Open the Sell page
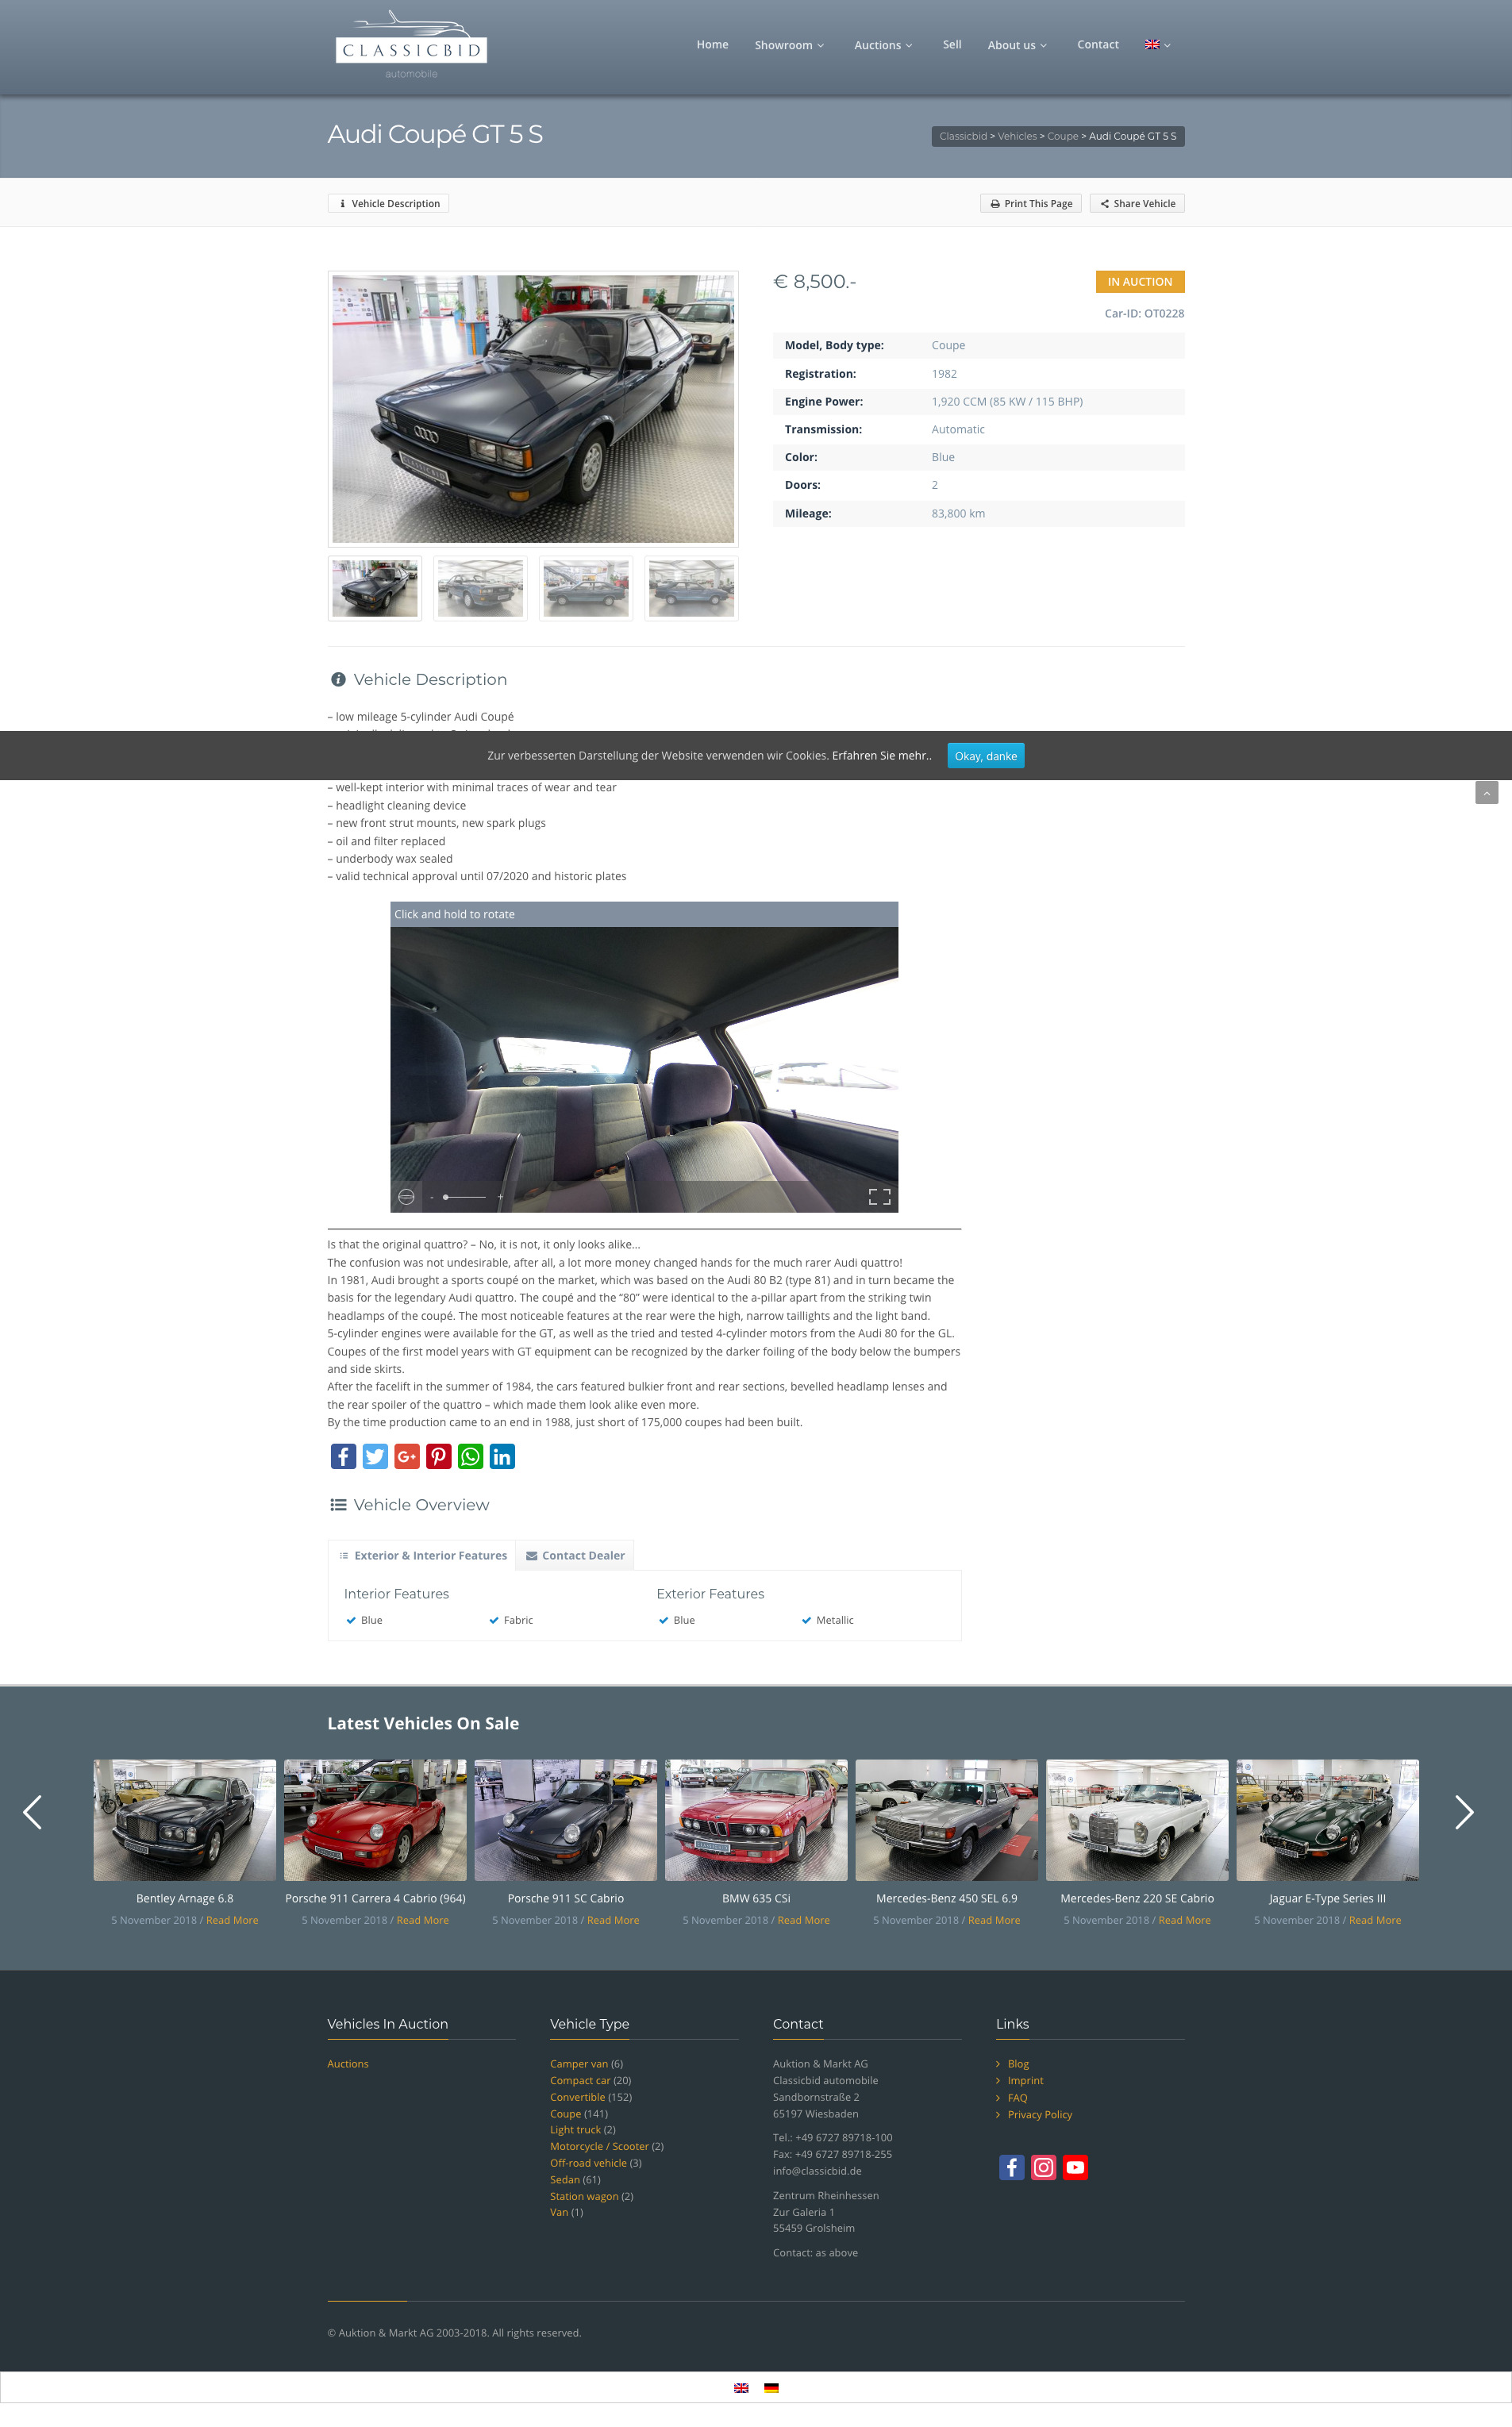This screenshot has height=2427, width=1512. click(952, 45)
